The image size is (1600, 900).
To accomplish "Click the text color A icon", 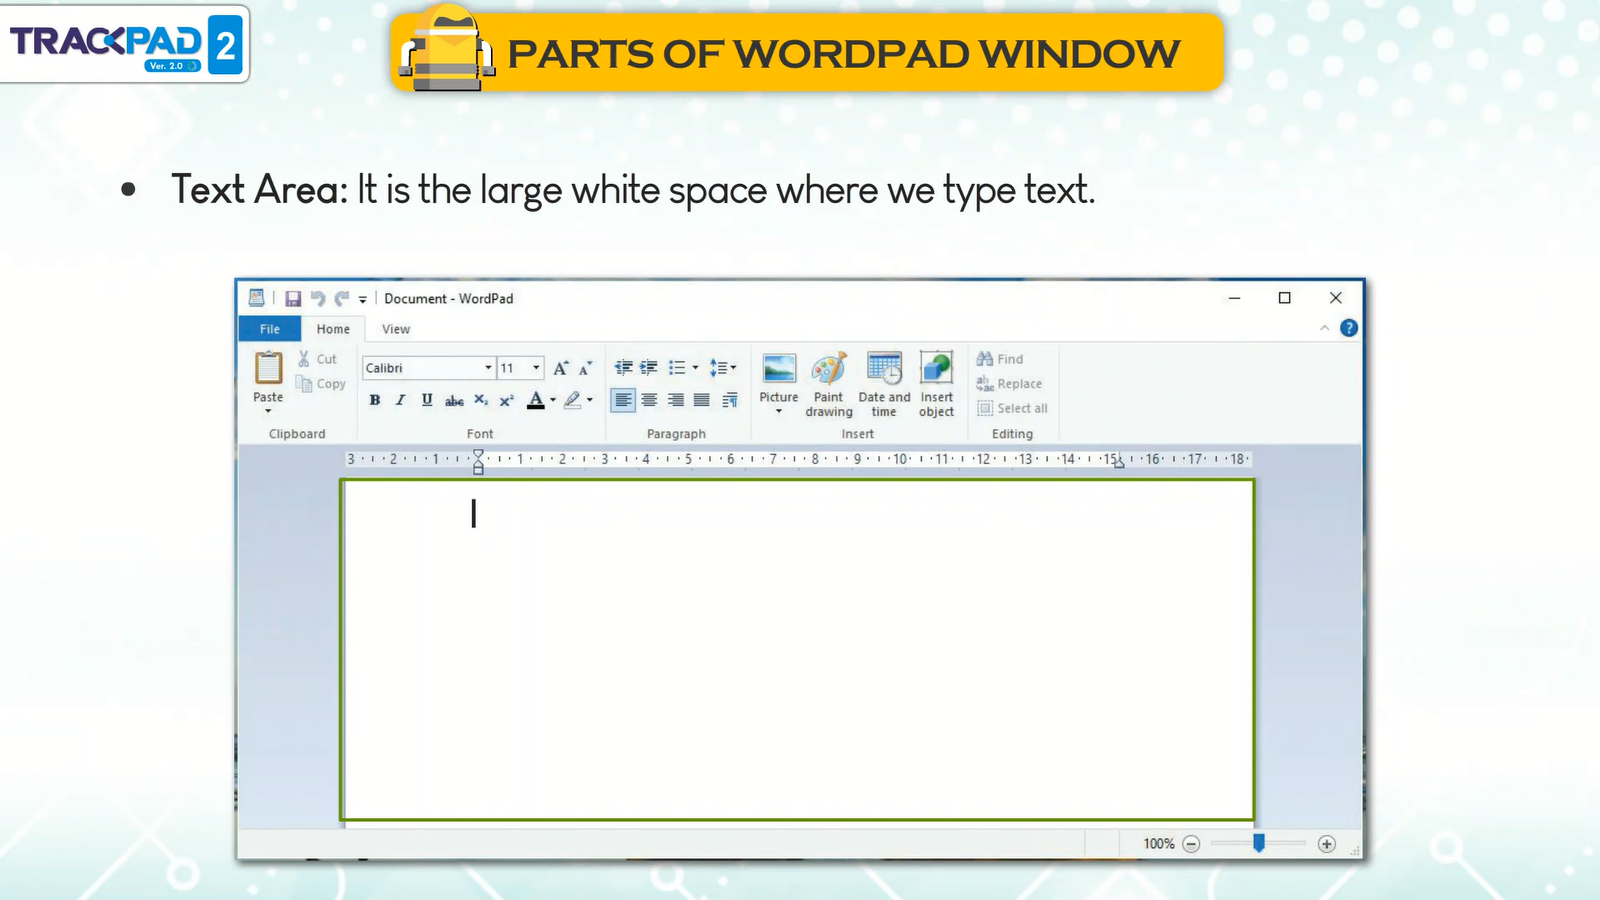I will [536, 400].
